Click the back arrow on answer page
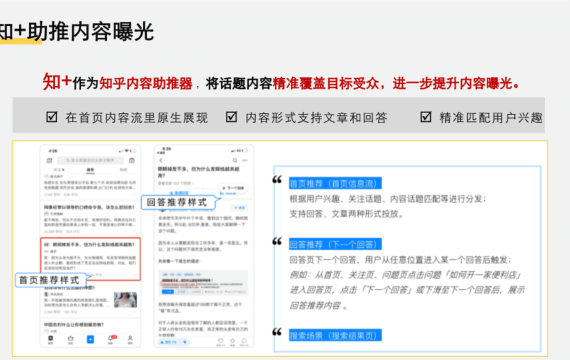This screenshot has height=360, width=570. [x=161, y=160]
